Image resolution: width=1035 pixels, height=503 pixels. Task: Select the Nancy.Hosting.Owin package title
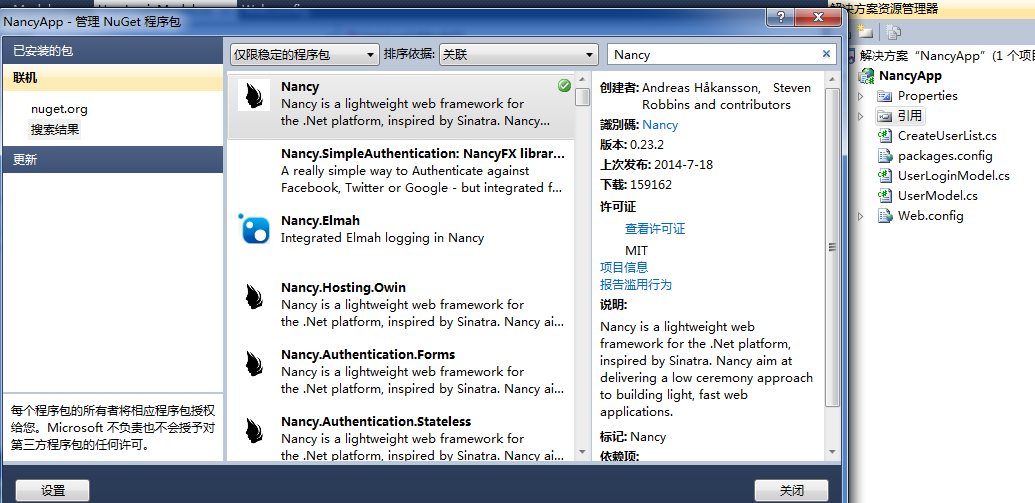(x=343, y=288)
